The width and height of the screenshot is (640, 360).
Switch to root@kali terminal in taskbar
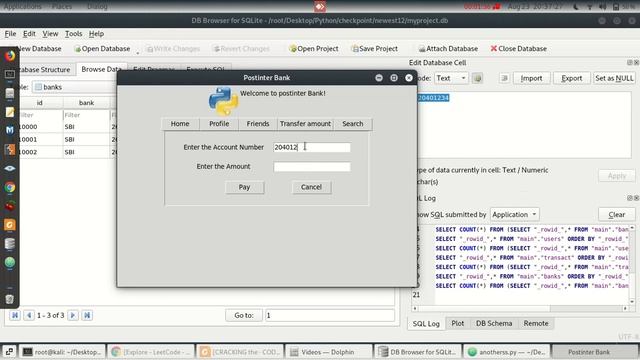pyautogui.click(x=62, y=352)
